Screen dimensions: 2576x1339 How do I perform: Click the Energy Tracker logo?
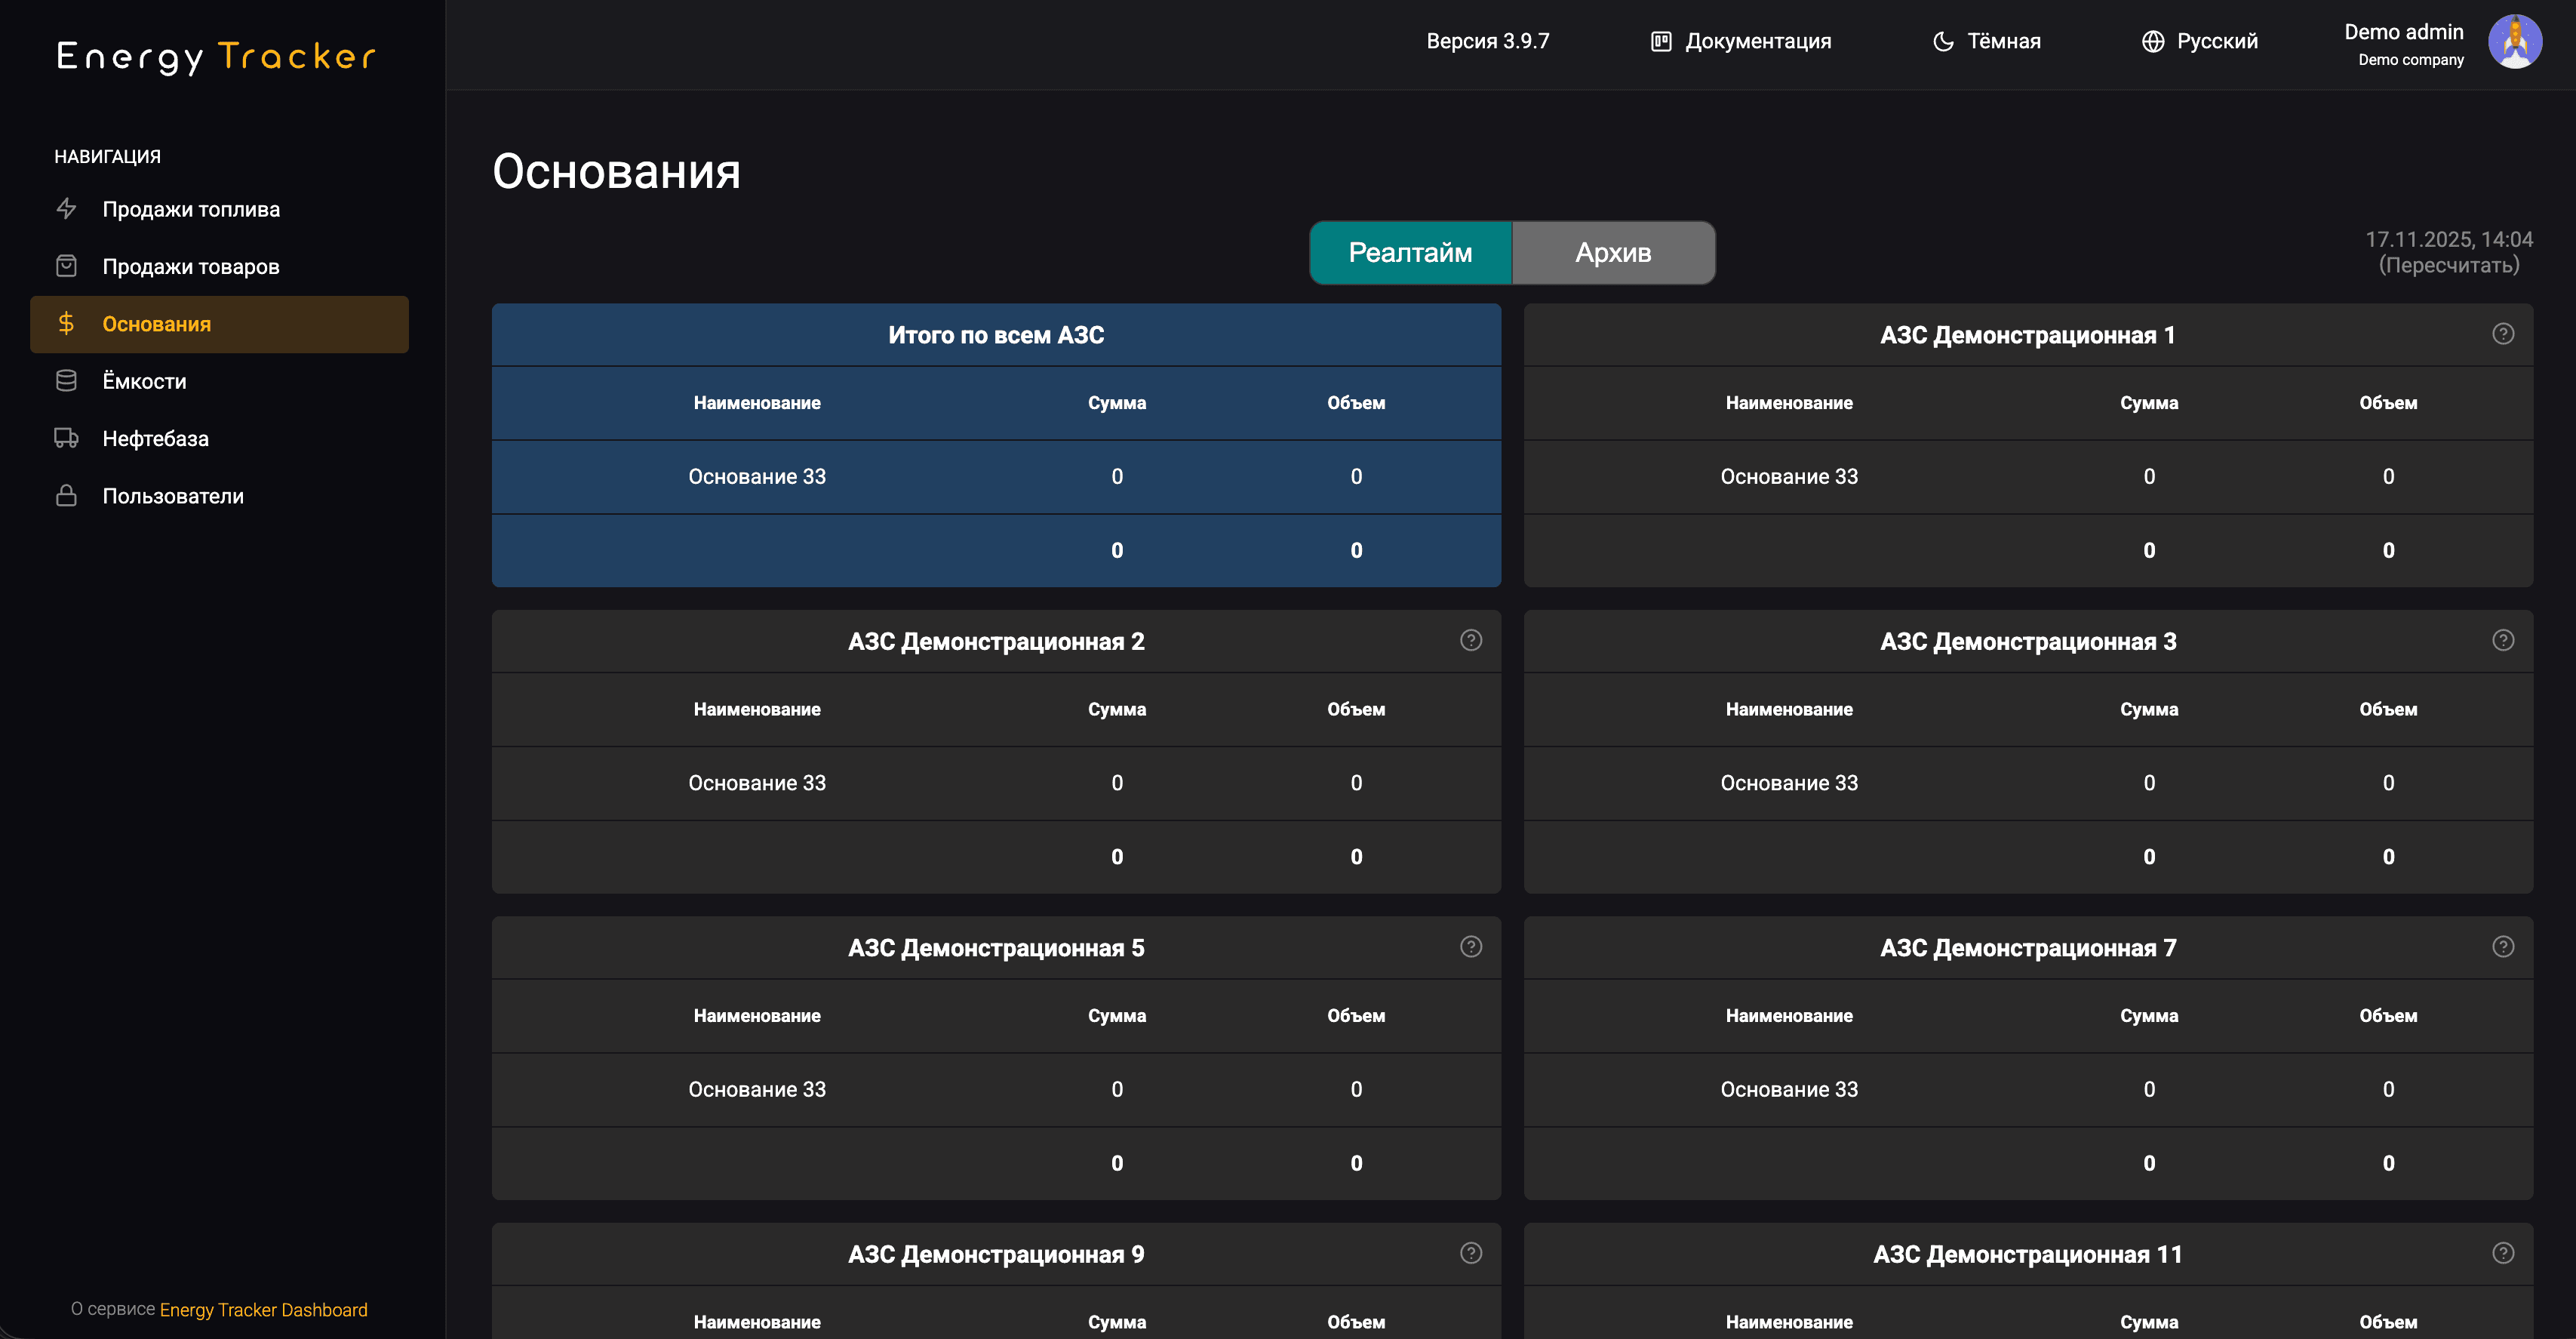pos(215,57)
